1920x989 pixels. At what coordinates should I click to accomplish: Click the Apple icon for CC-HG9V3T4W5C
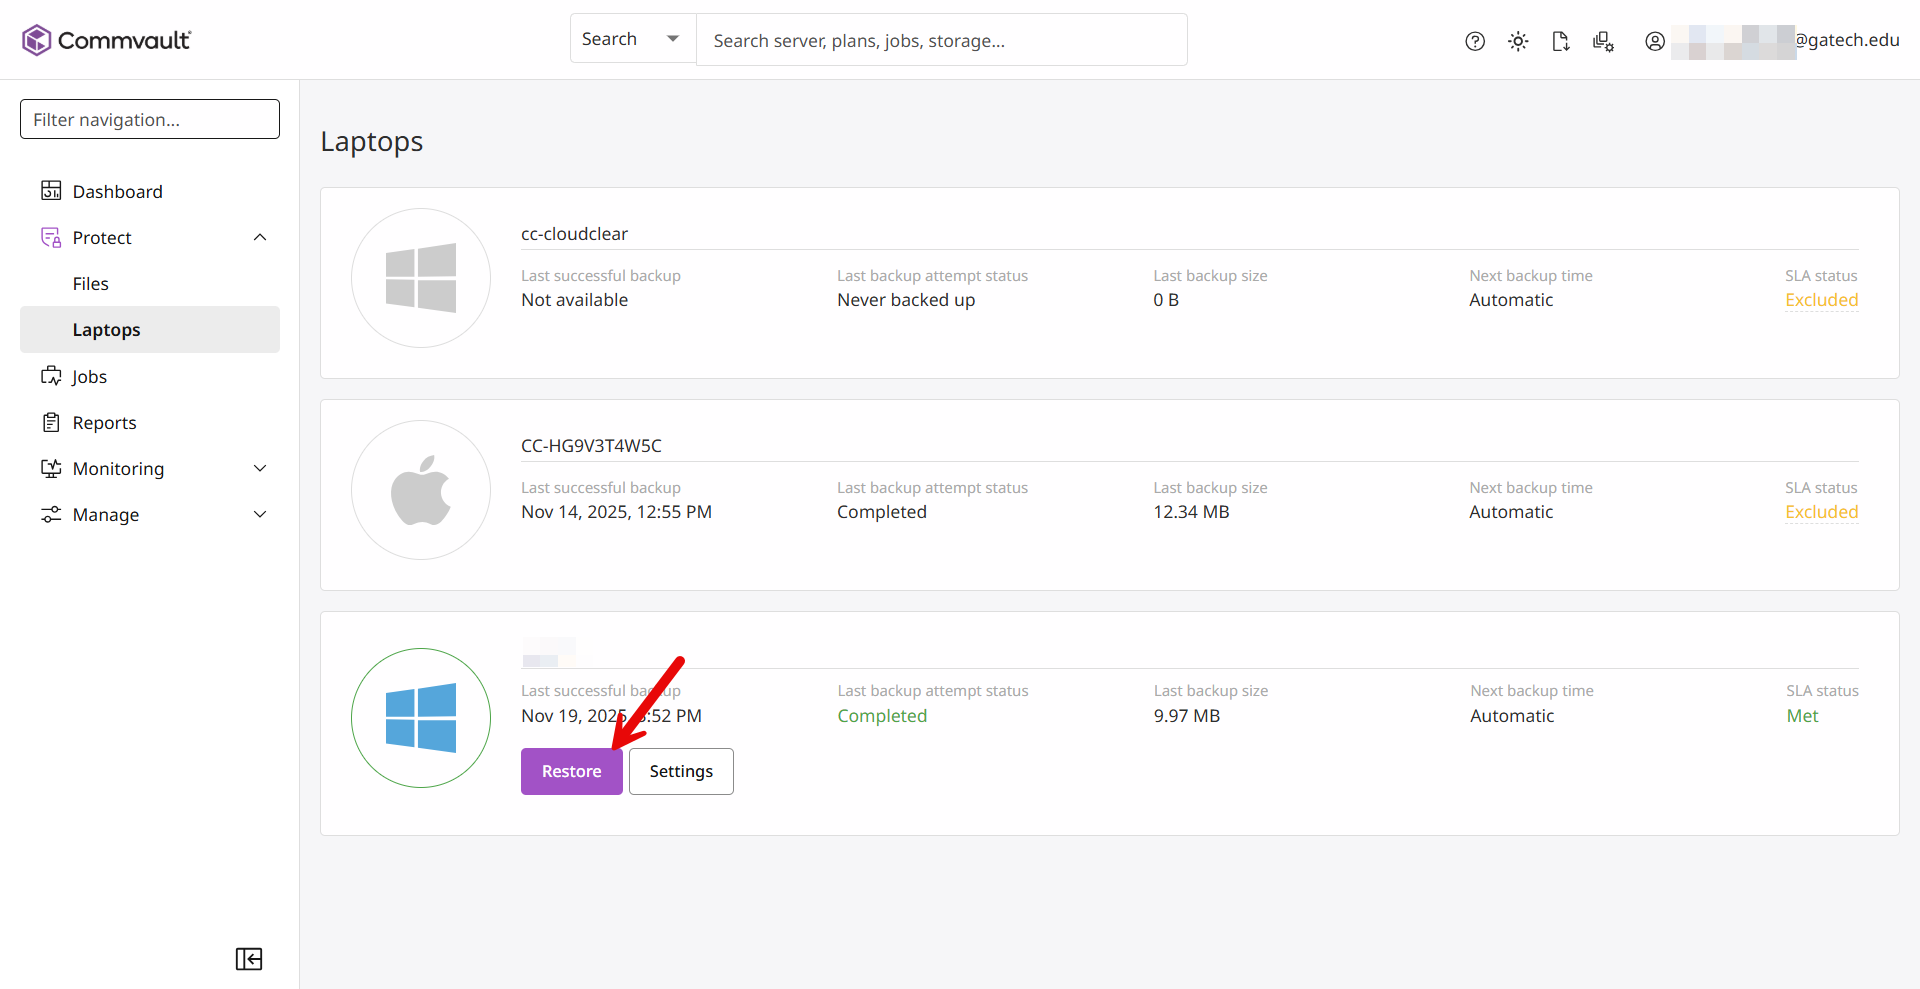(421, 490)
